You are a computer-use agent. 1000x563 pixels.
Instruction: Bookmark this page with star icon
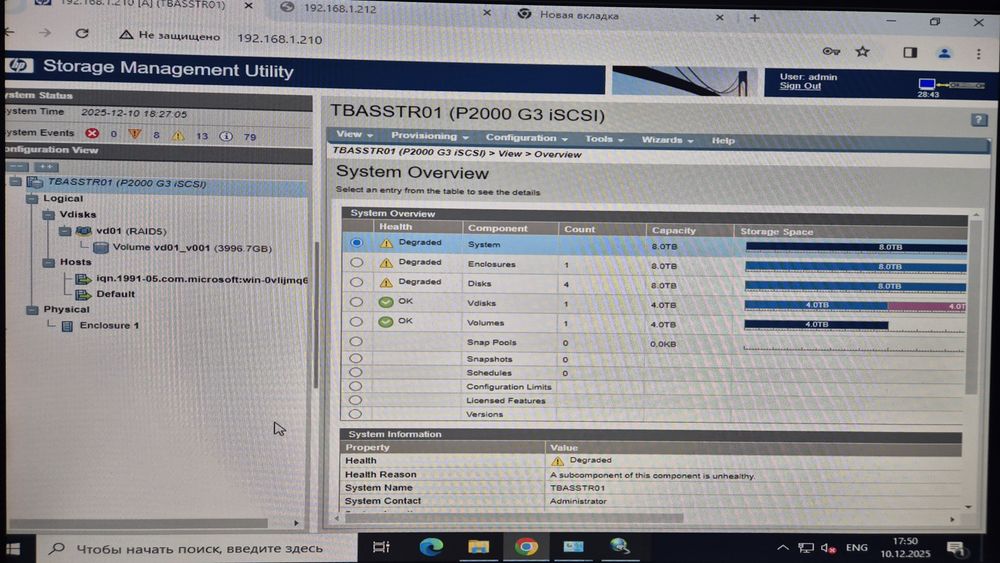(x=862, y=51)
